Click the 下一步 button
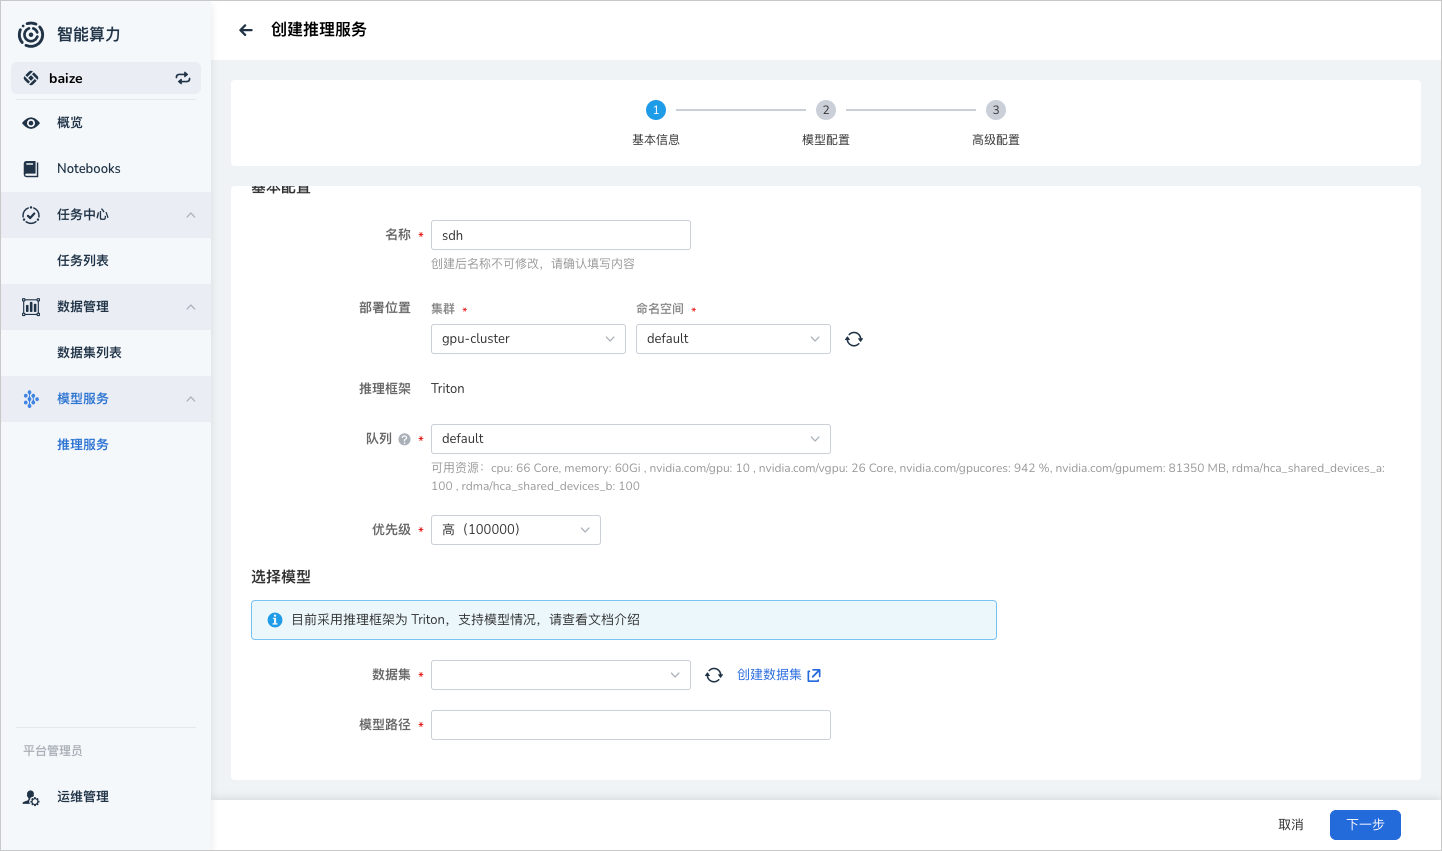The width and height of the screenshot is (1442, 851). [1365, 825]
